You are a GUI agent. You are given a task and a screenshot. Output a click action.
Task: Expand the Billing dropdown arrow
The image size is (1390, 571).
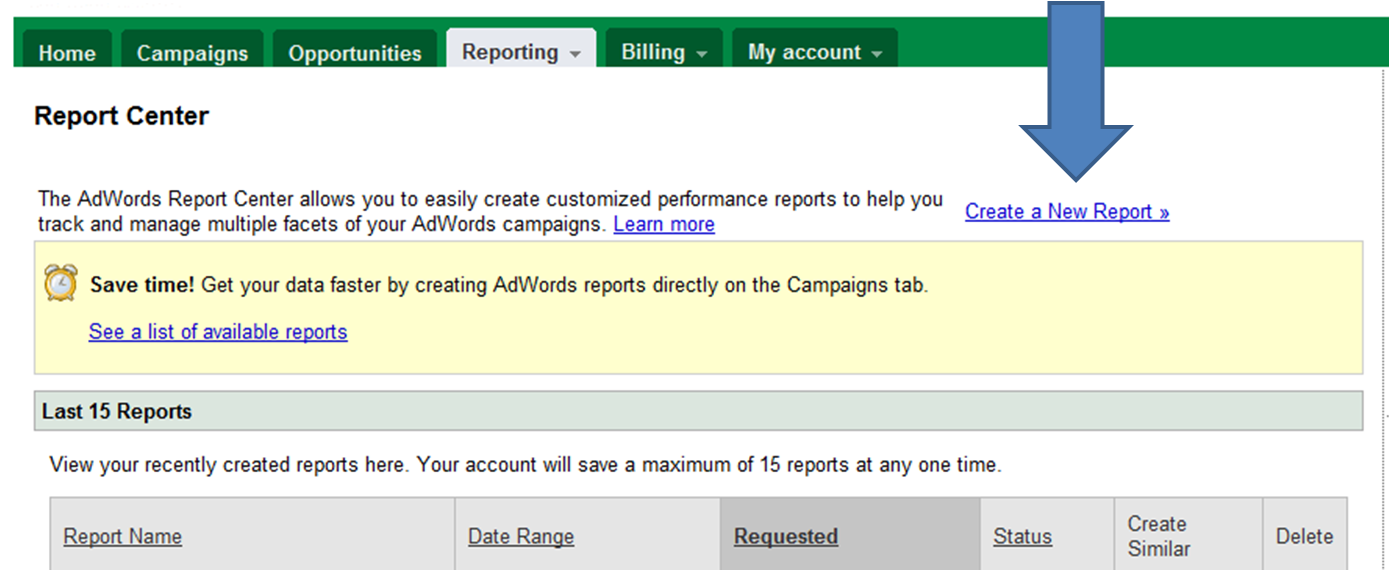702,54
